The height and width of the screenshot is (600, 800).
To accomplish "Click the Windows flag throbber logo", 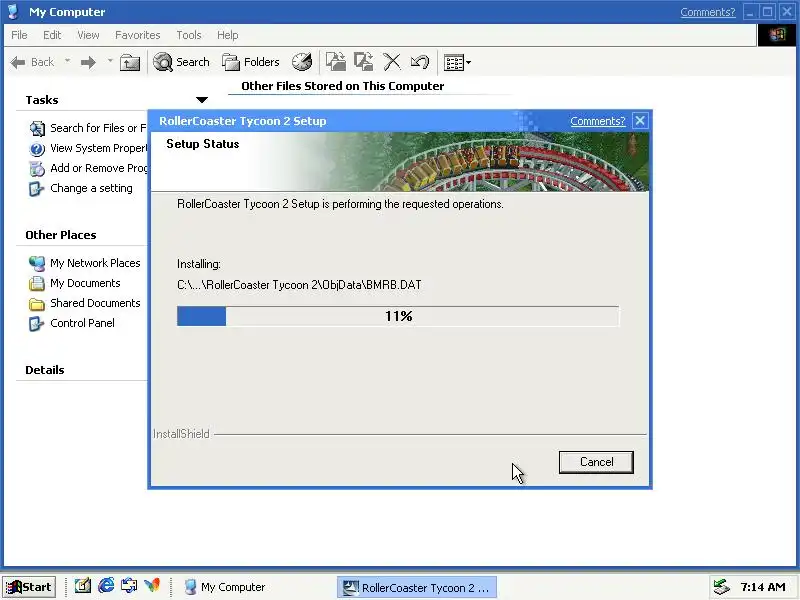I will (777, 35).
